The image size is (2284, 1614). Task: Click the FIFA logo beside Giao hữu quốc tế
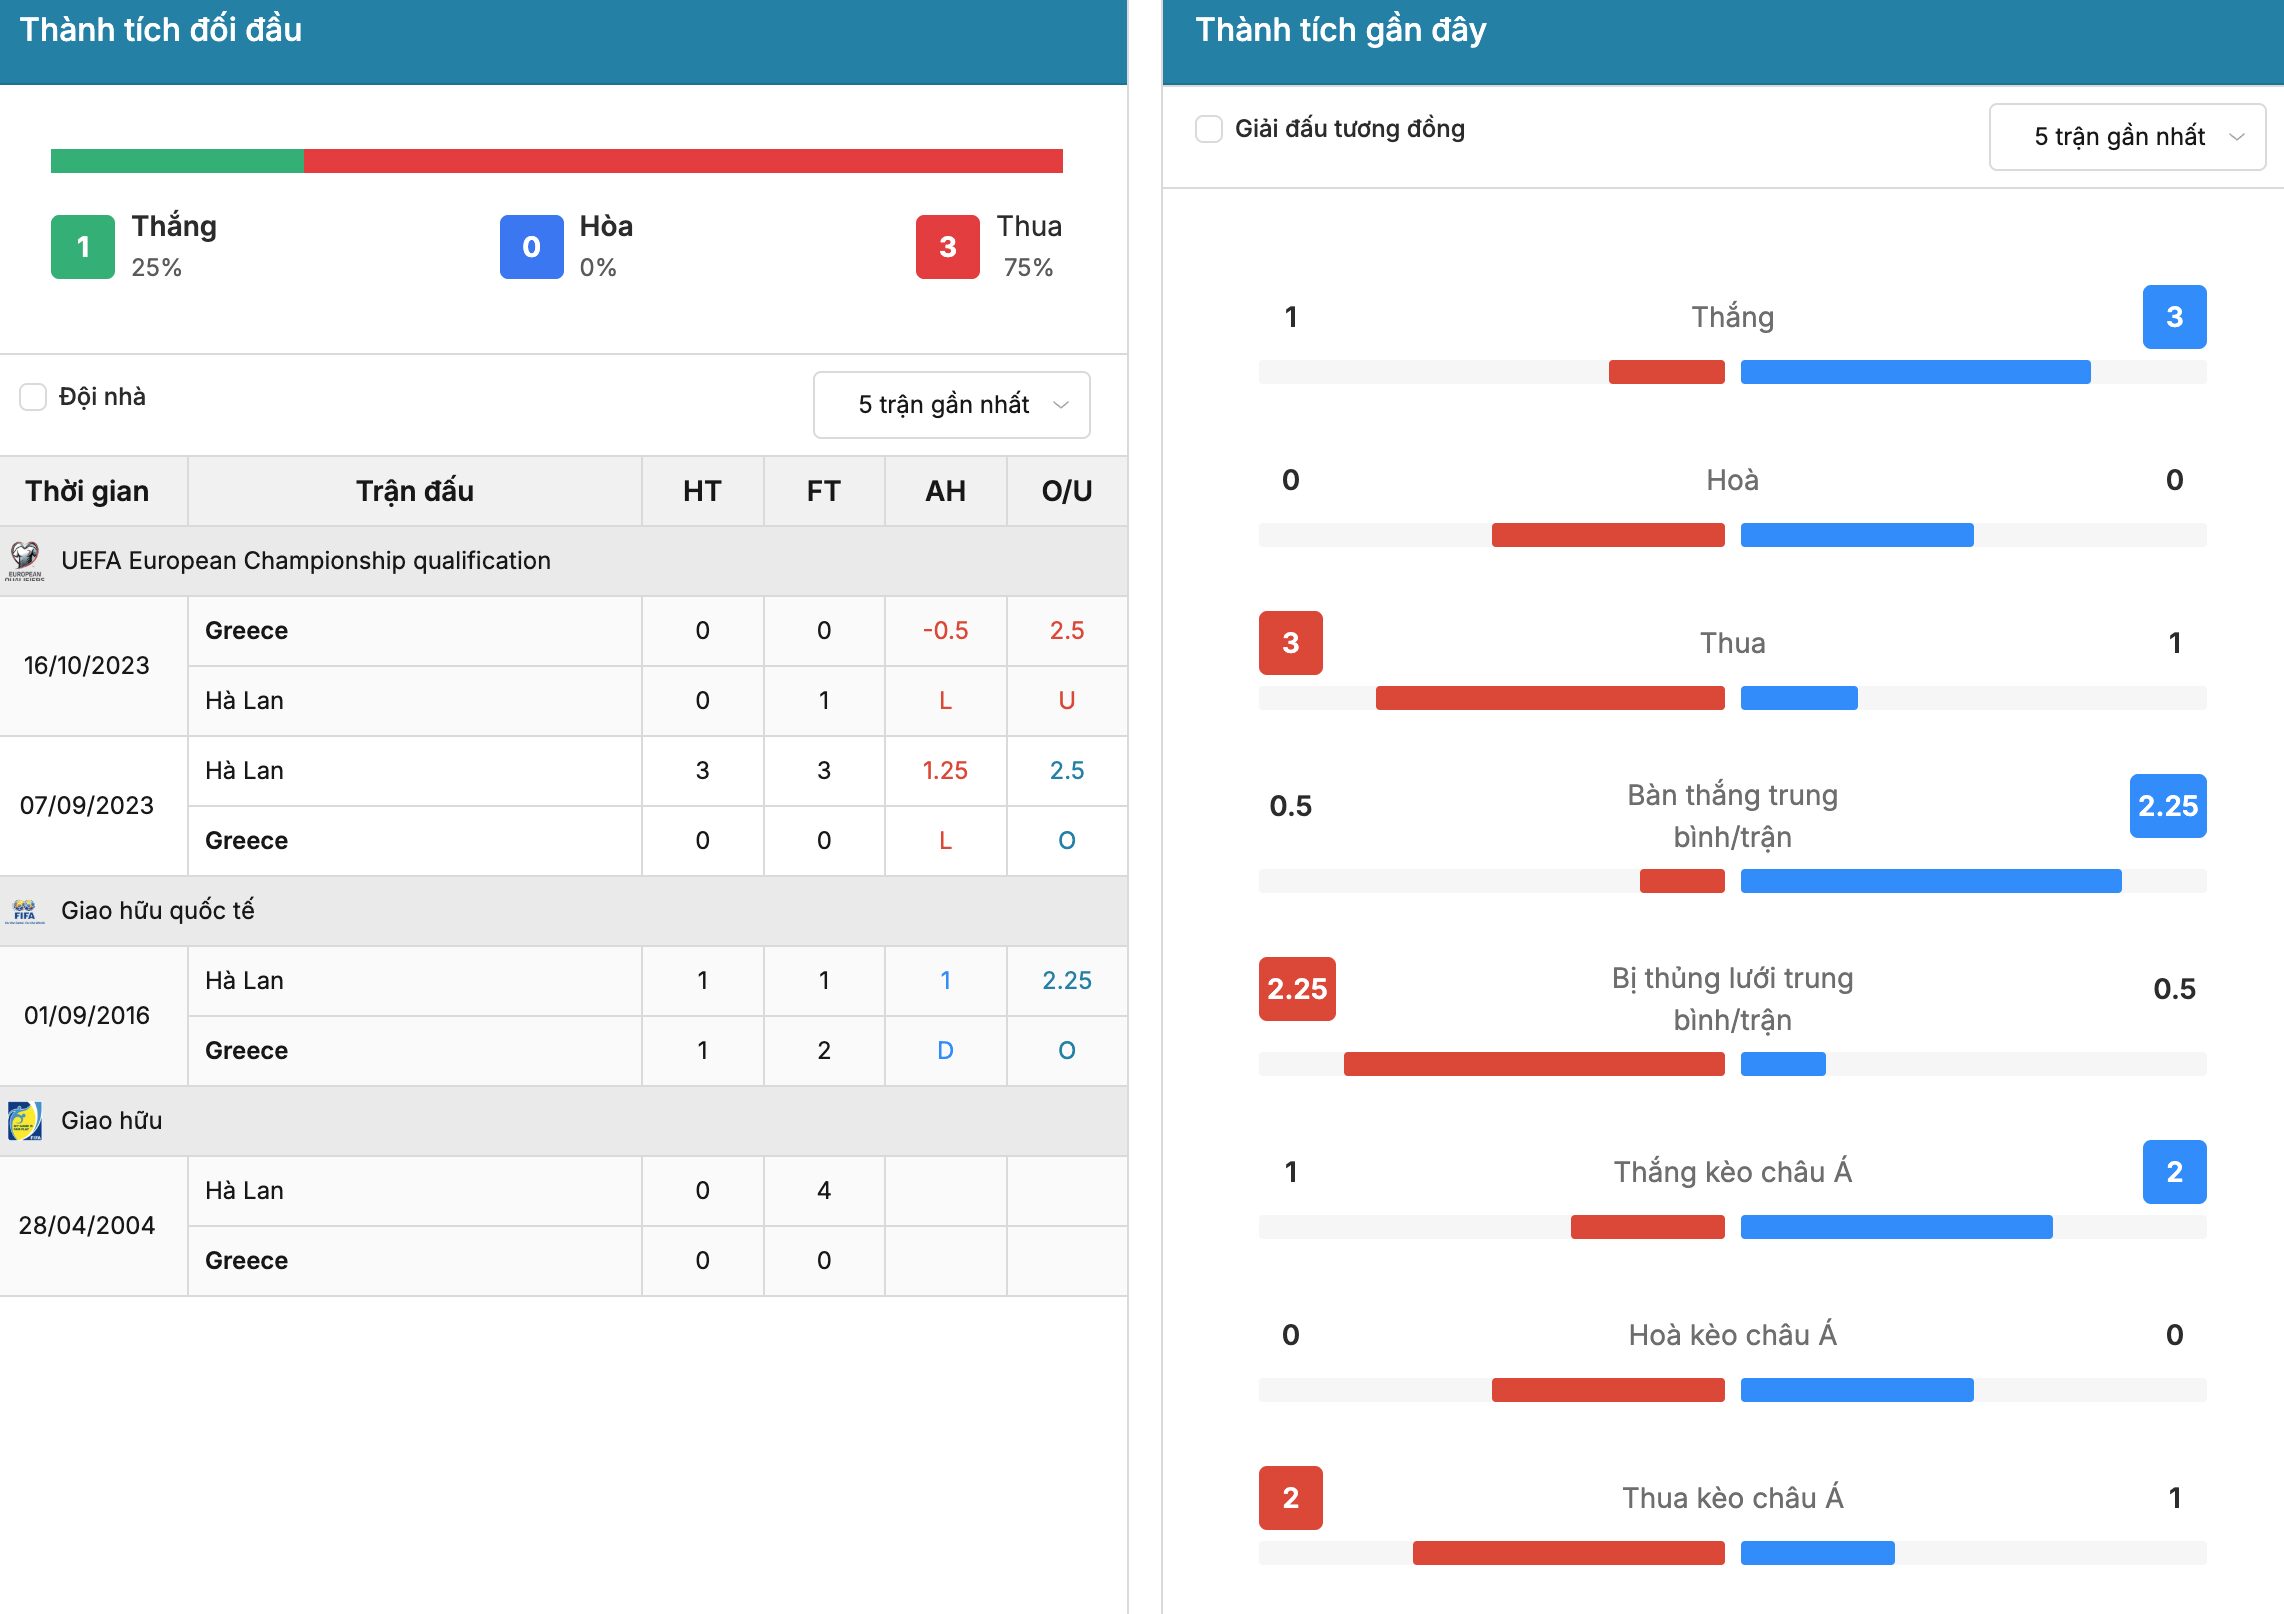coord(25,910)
